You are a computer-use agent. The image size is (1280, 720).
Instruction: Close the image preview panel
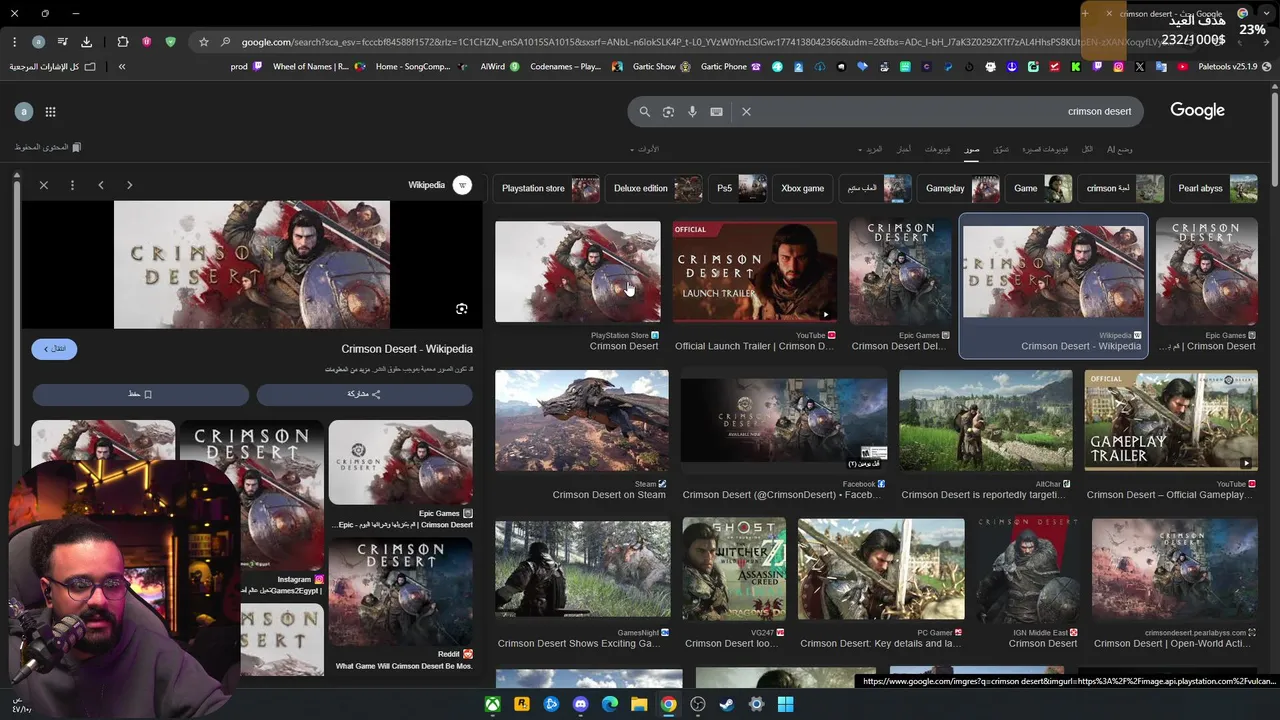click(44, 185)
